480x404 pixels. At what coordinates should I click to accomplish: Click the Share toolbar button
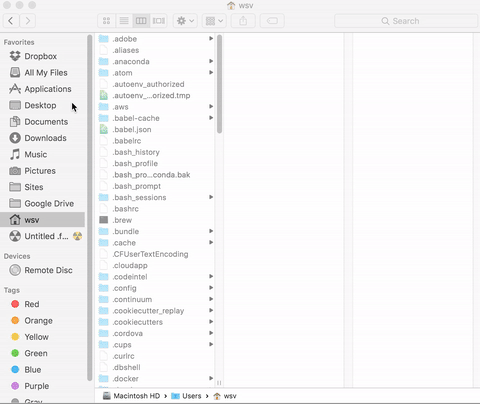point(243,21)
